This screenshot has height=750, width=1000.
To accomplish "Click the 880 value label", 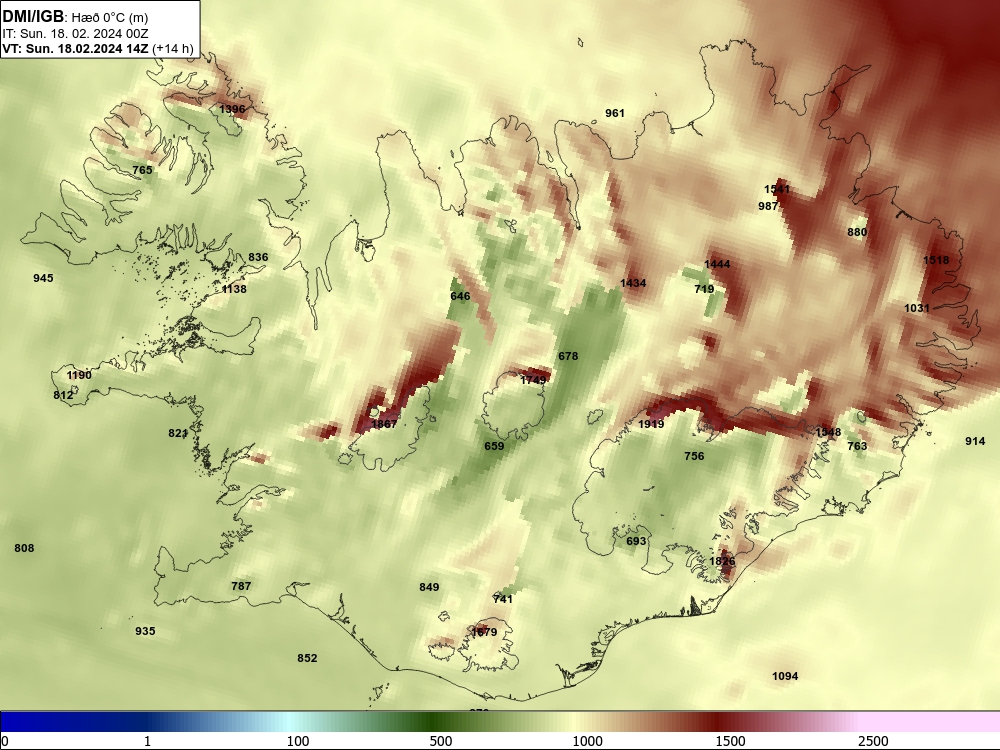I will point(857,232).
